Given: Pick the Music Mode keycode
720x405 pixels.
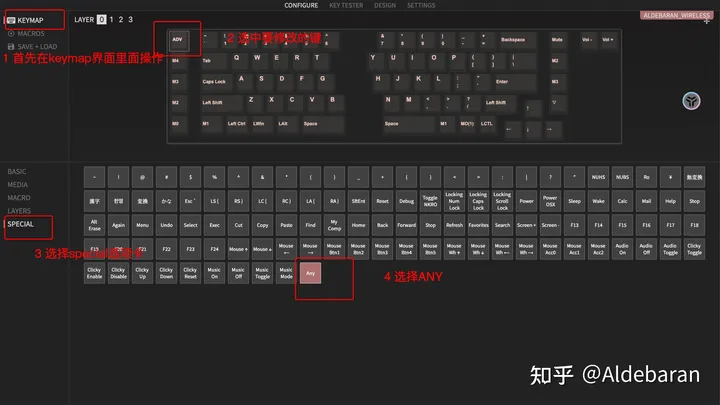Looking at the screenshot, I should (286, 273).
